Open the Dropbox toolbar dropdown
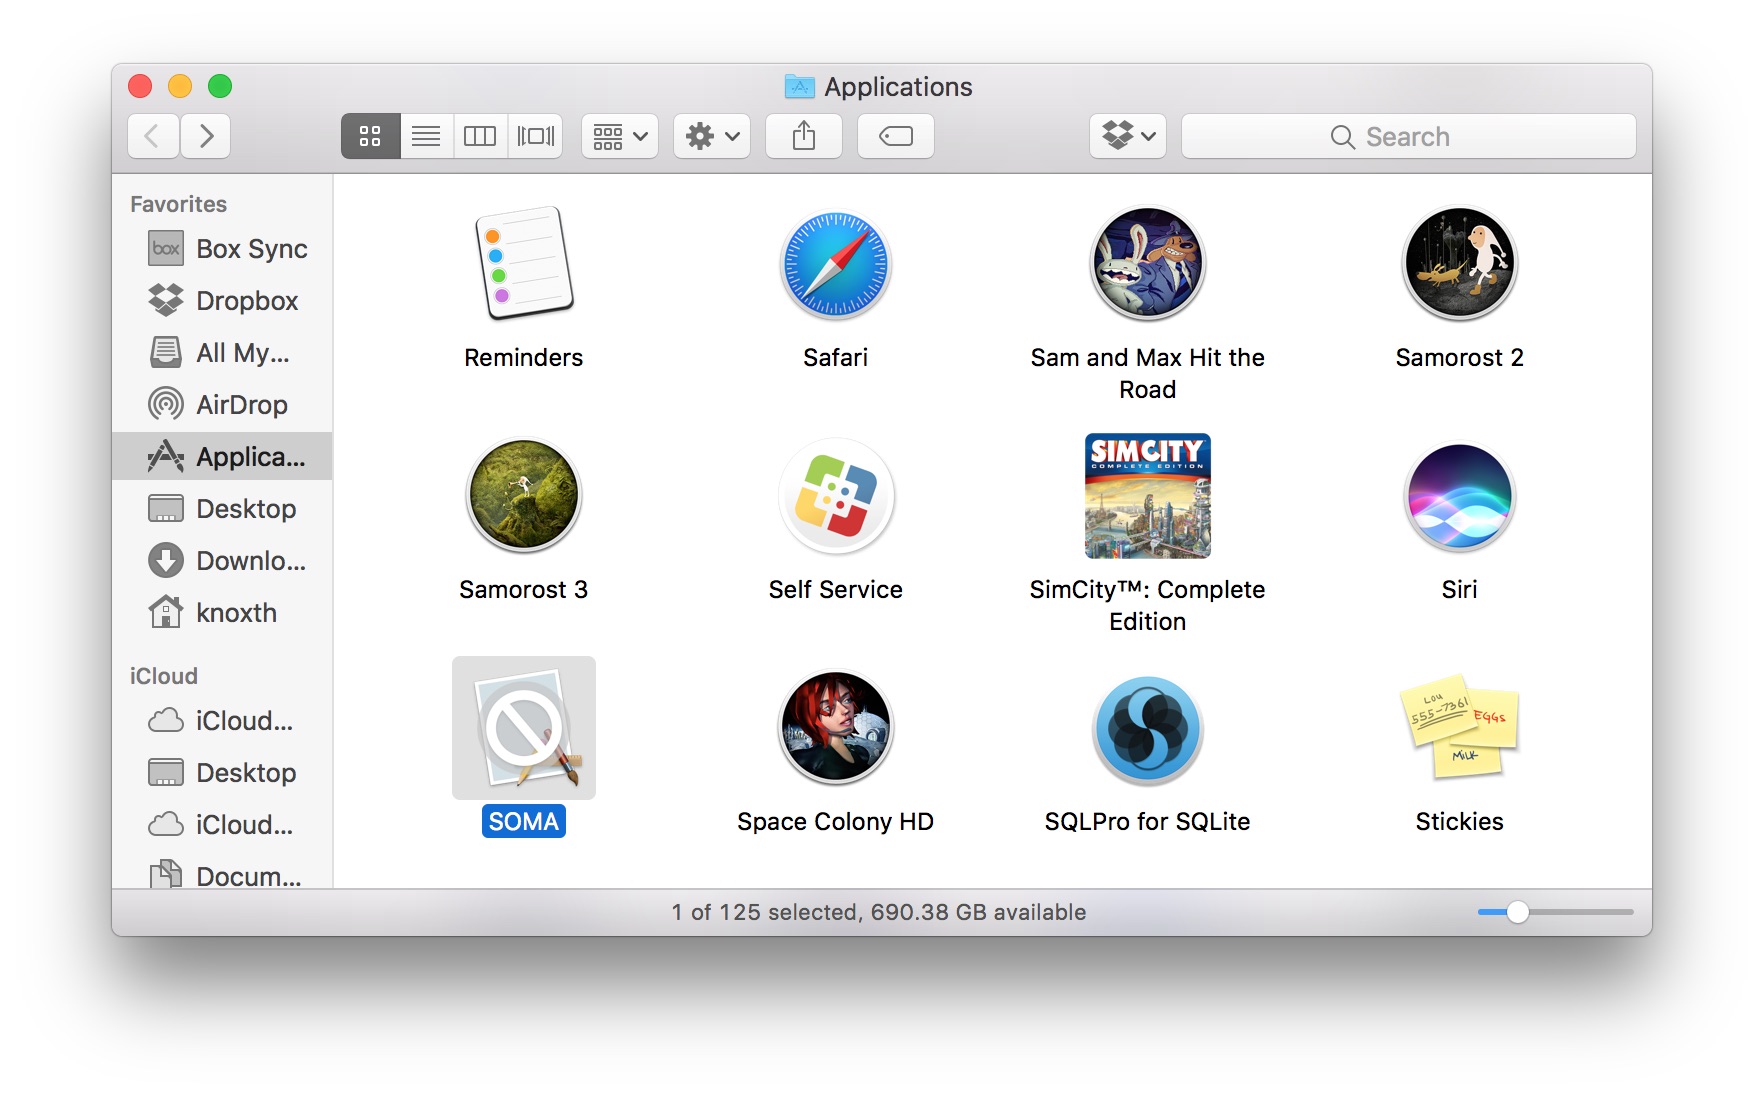 point(1128,136)
